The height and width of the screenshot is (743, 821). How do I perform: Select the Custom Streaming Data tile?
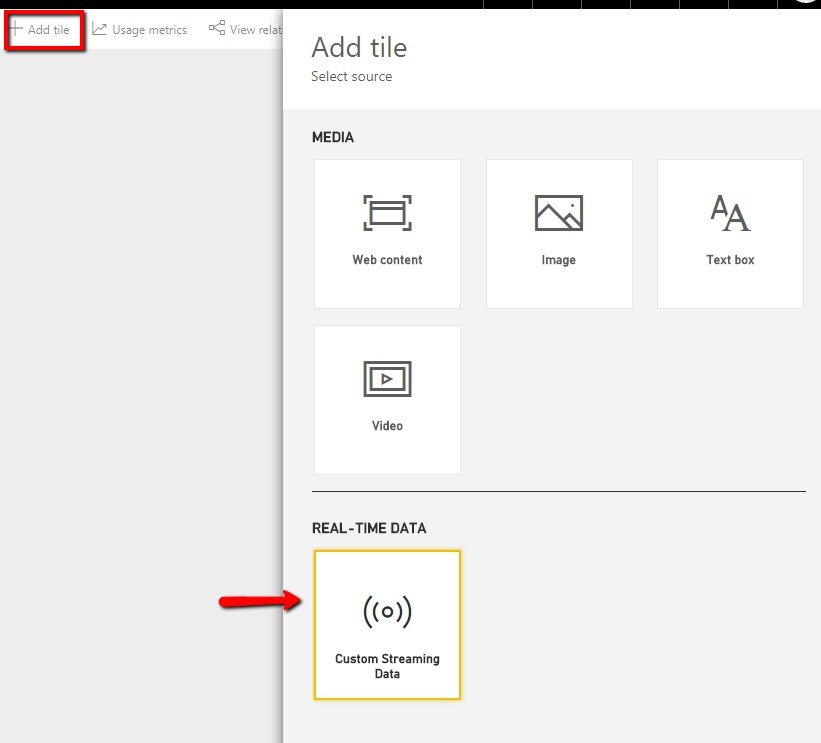pos(387,624)
